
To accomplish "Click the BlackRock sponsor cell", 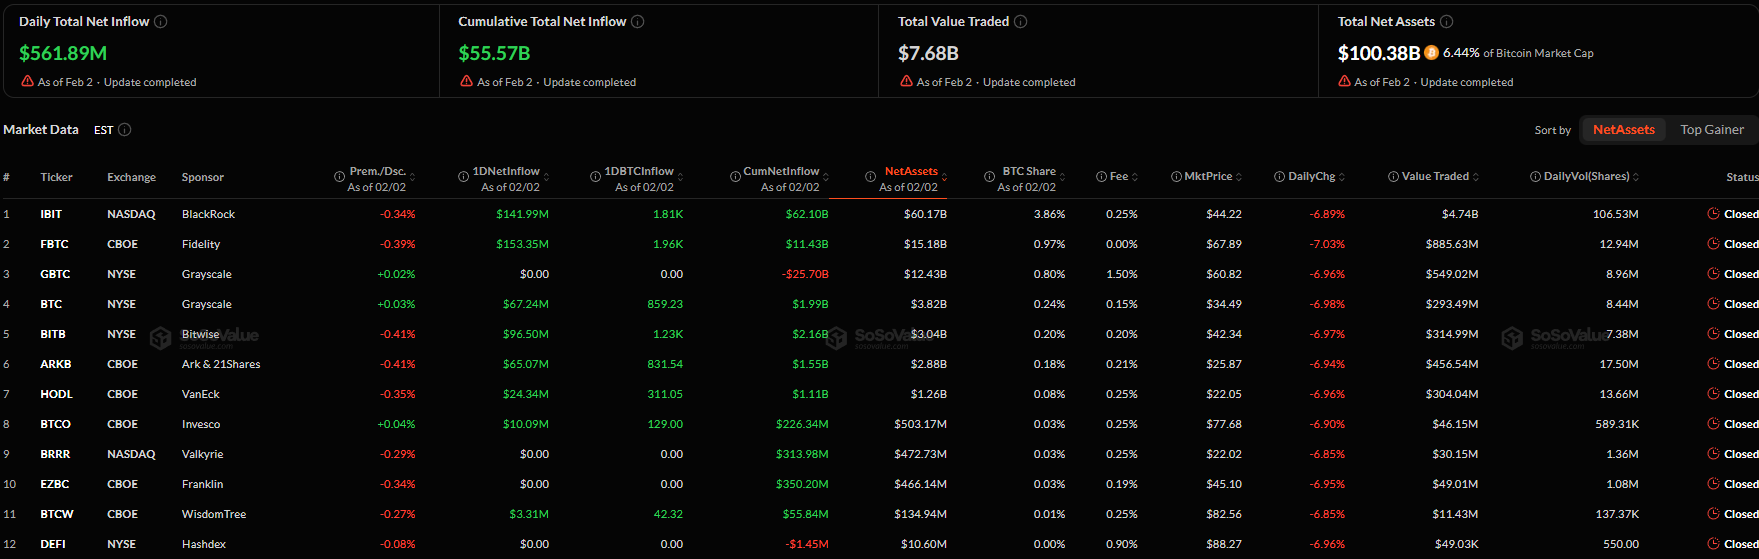I will [x=208, y=214].
